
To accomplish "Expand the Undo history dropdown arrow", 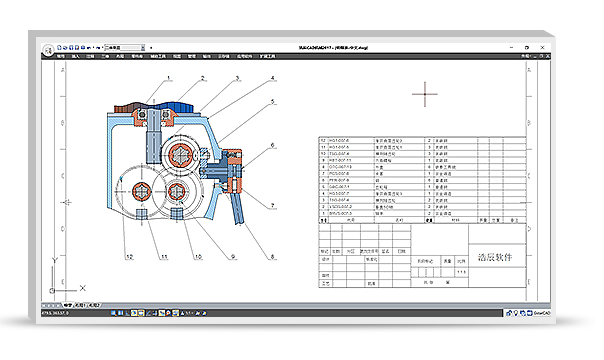I will 94,48.
